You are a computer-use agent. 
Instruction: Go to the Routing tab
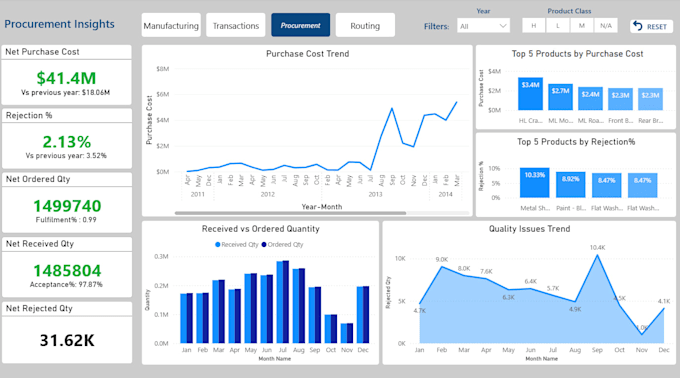365,26
